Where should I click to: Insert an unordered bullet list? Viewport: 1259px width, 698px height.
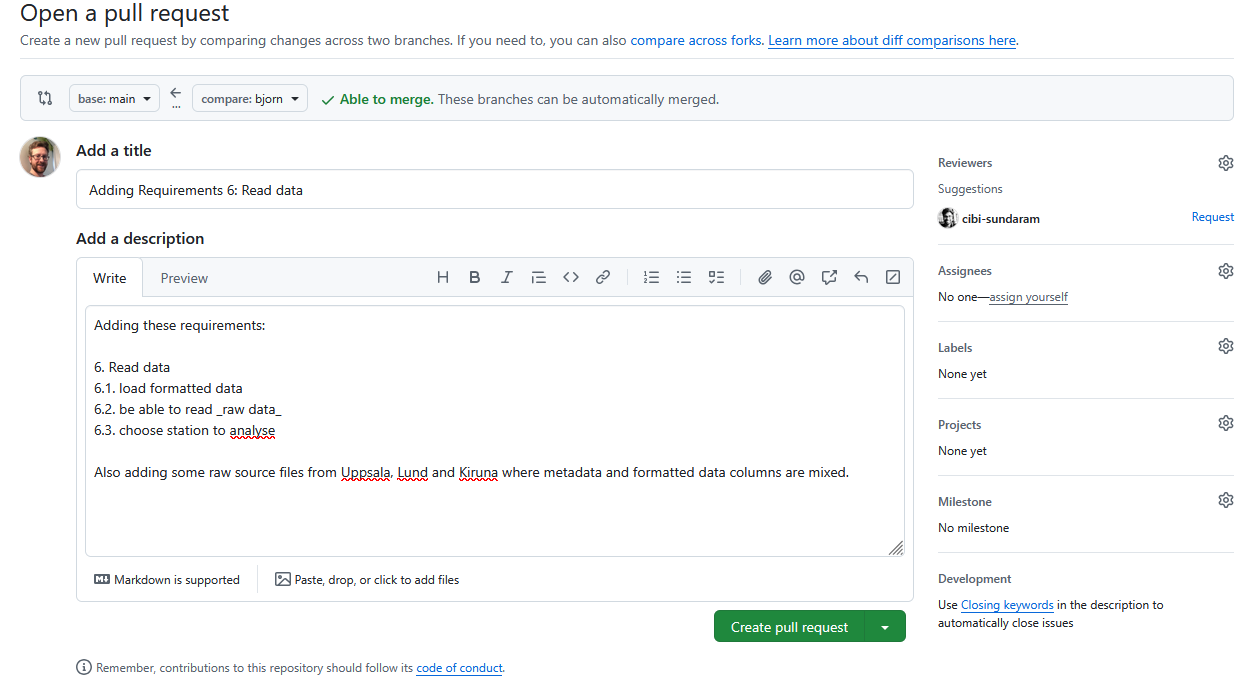(x=684, y=278)
